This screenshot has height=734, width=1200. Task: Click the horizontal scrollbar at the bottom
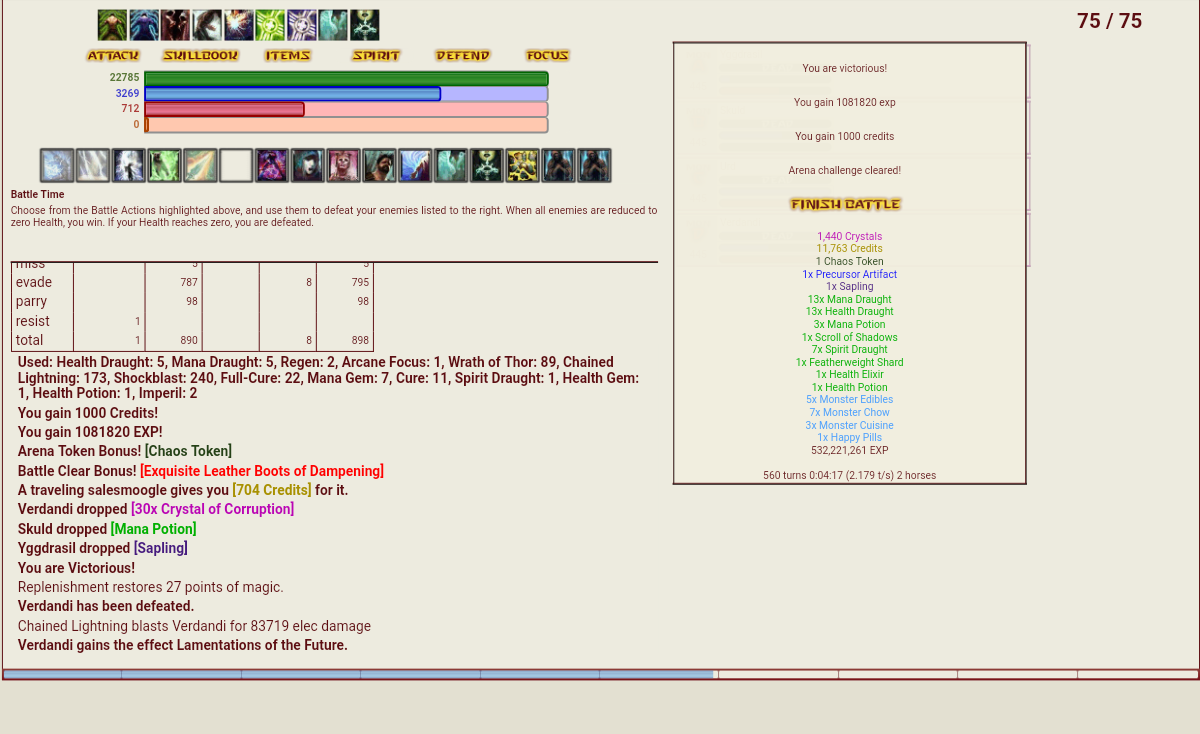350,674
